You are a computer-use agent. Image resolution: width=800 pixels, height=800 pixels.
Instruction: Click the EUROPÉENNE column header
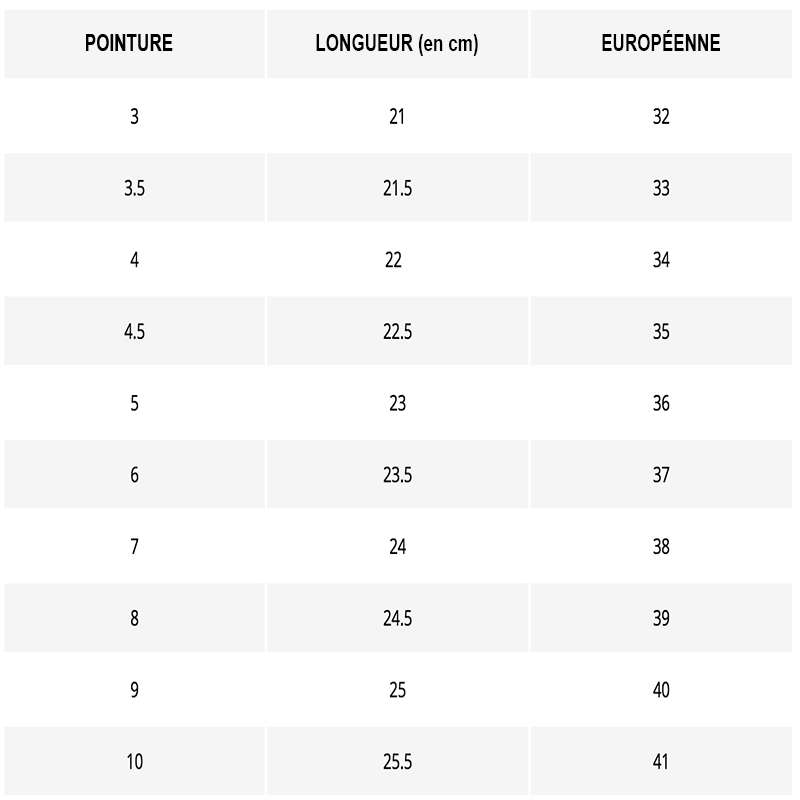pos(661,43)
